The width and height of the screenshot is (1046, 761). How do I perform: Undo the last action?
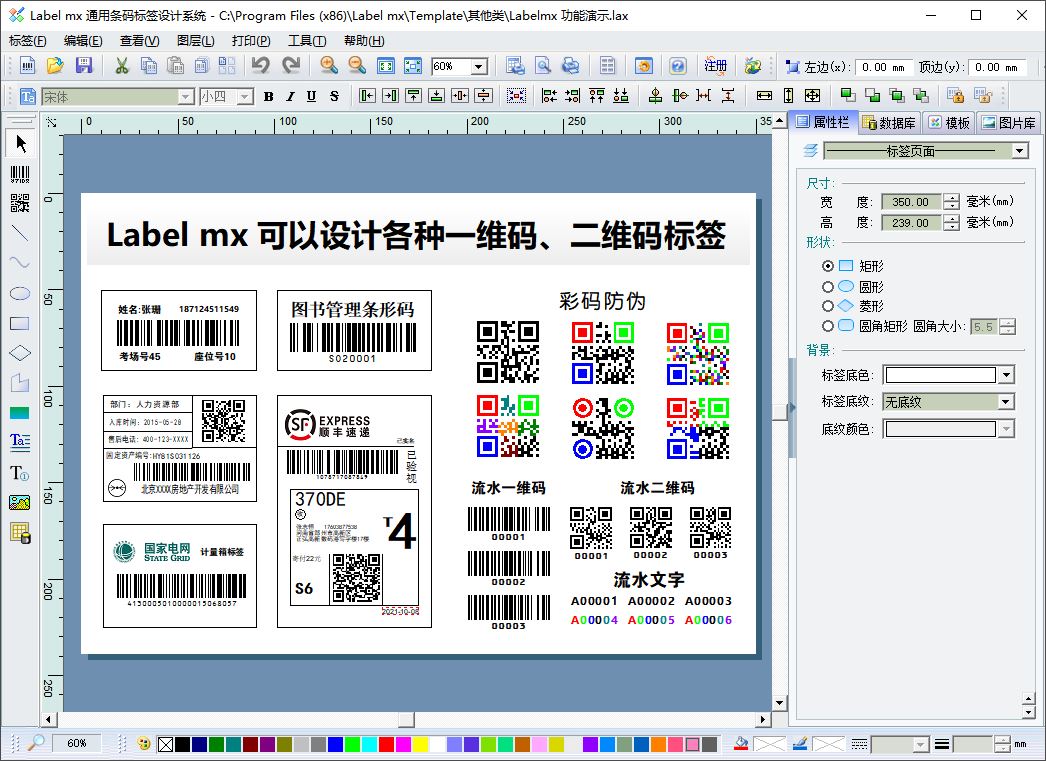point(261,65)
